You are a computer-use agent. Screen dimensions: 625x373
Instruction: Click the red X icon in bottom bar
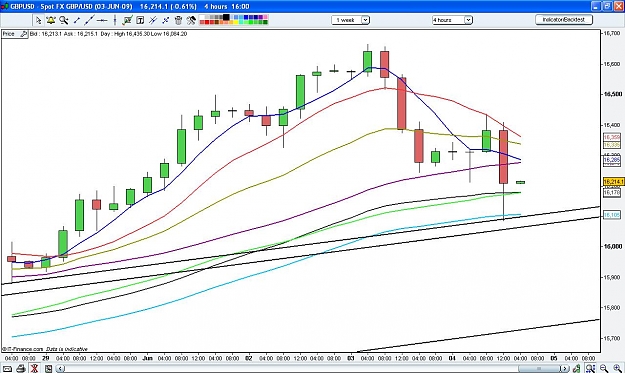pos(34,369)
